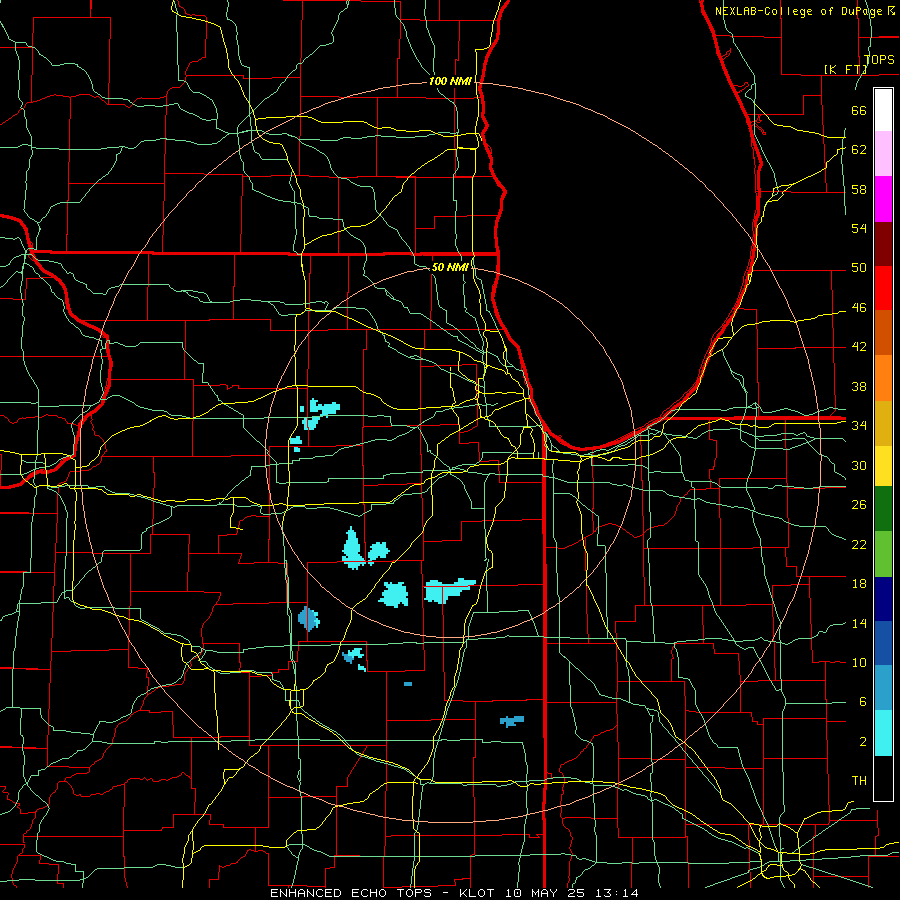Click the legend value "6"
This screenshot has width=900, height=900.
point(862,702)
